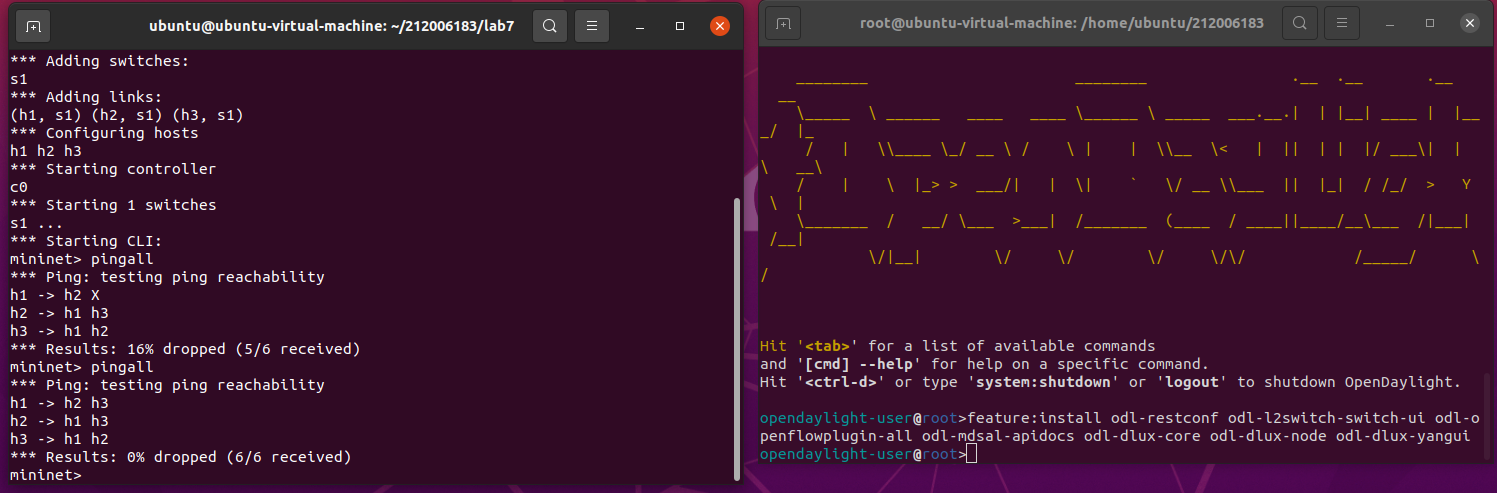Close the lab7 terminal with the red button
Screen dimensions: 1497x493
coord(718,25)
